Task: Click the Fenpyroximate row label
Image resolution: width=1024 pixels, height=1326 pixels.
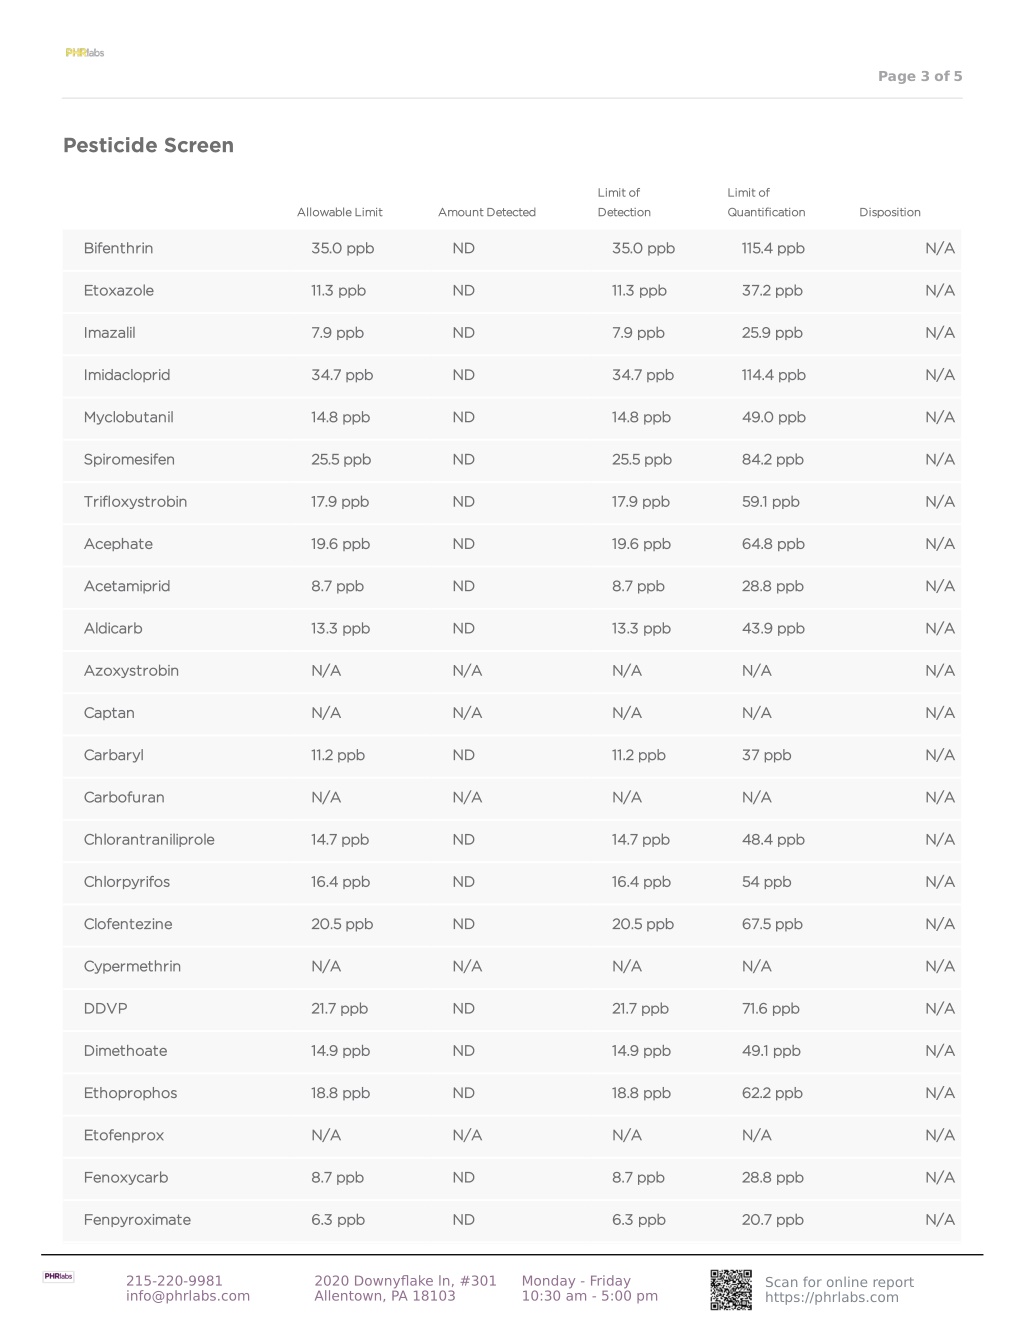Action: pos(137,1220)
